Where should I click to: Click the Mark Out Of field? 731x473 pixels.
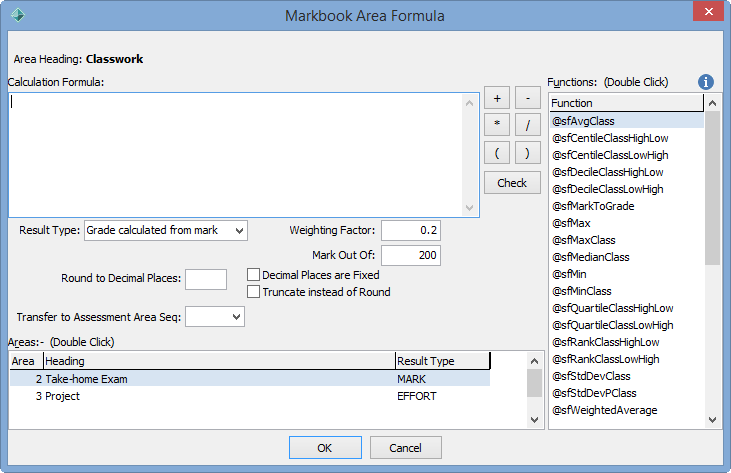pyautogui.click(x=411, y=255)
